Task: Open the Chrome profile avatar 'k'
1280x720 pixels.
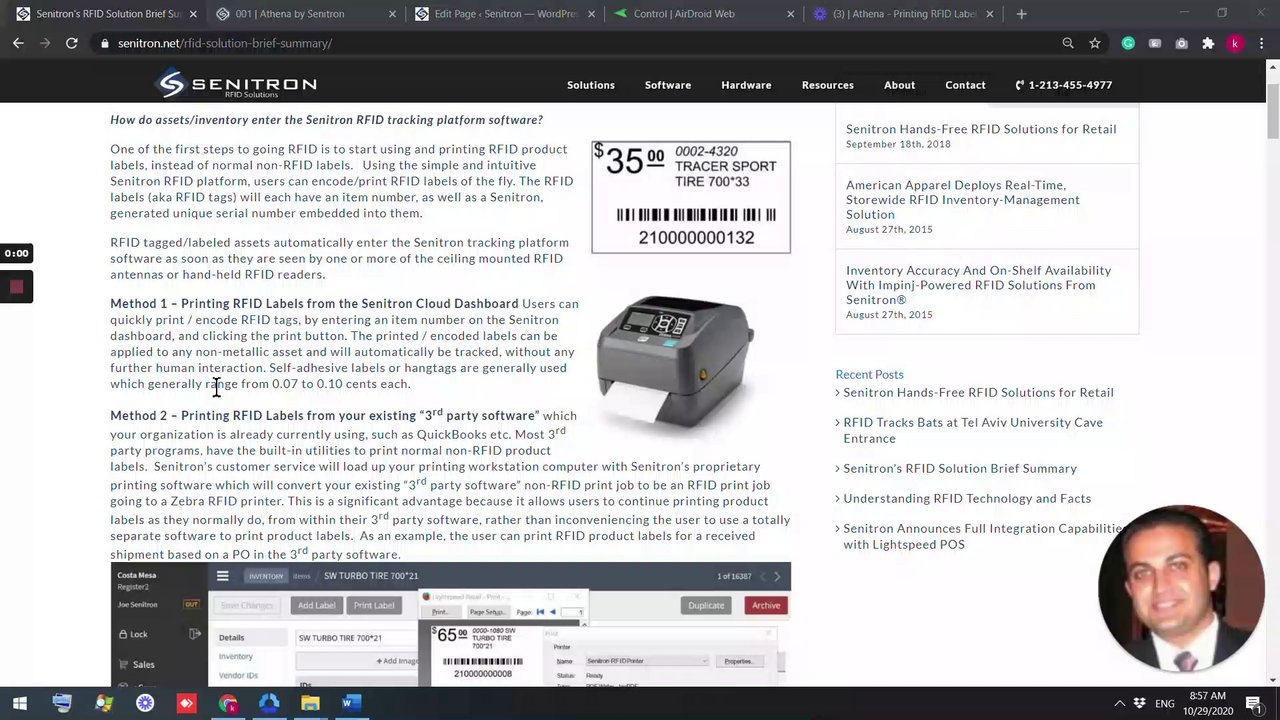Action: coord(1235,43)
